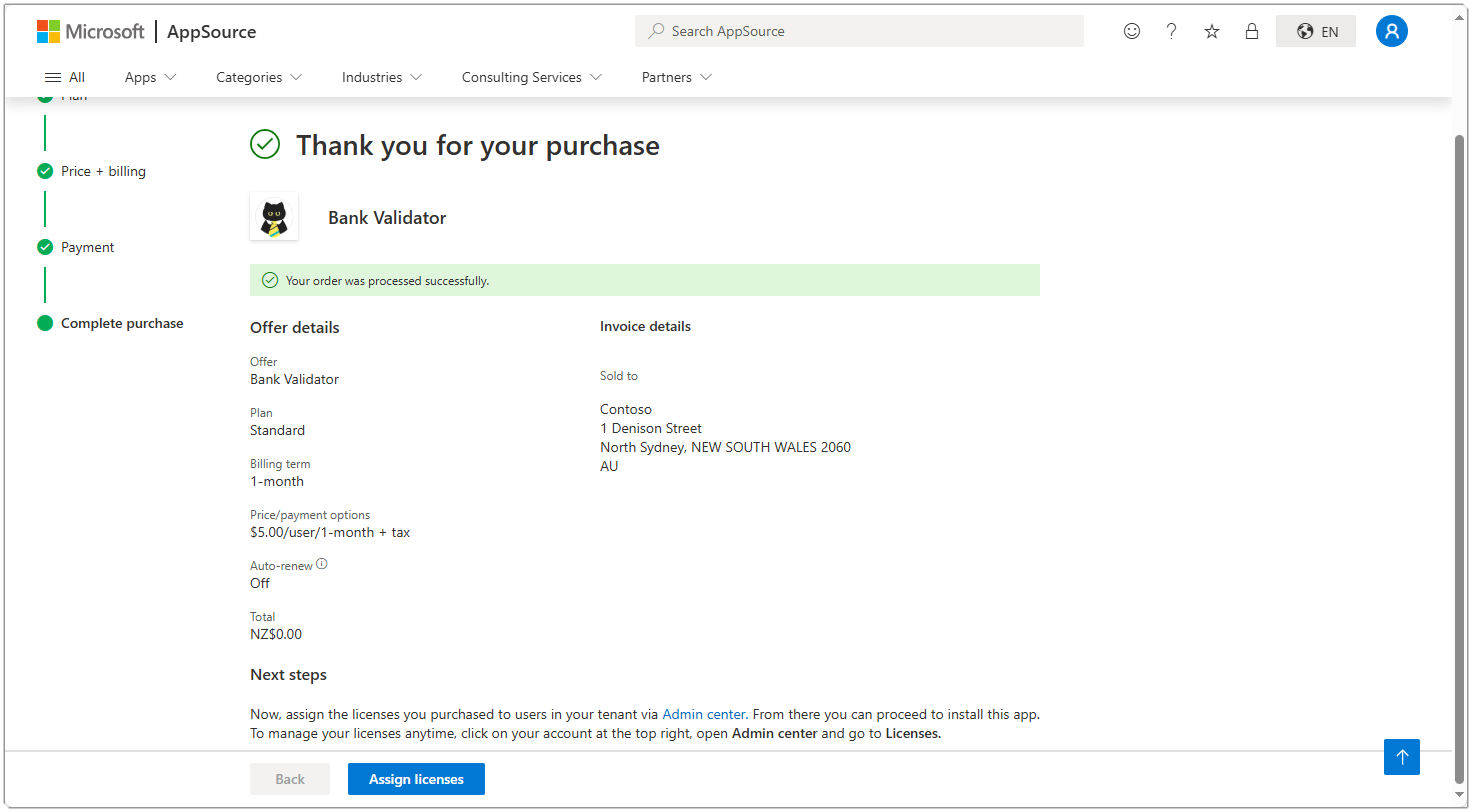Click the 'Offer details' heading
This screenshot has width=1472, height=812.
pos(295,327)
